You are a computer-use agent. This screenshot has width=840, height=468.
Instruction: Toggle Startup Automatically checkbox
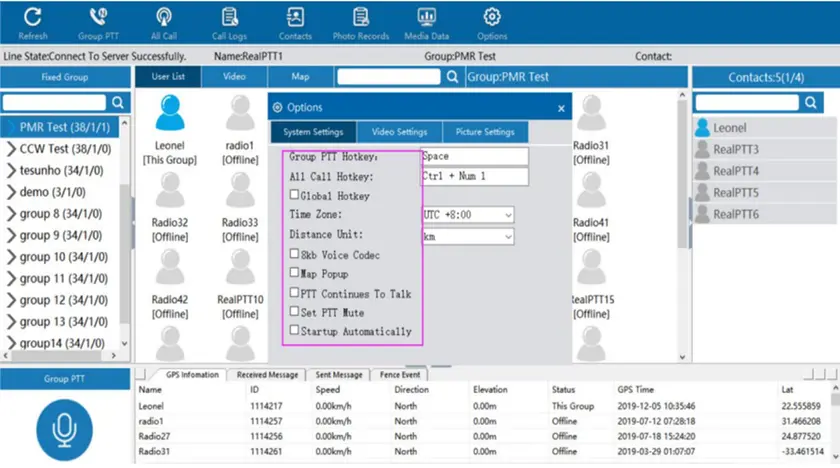click(x=295, y=330)
